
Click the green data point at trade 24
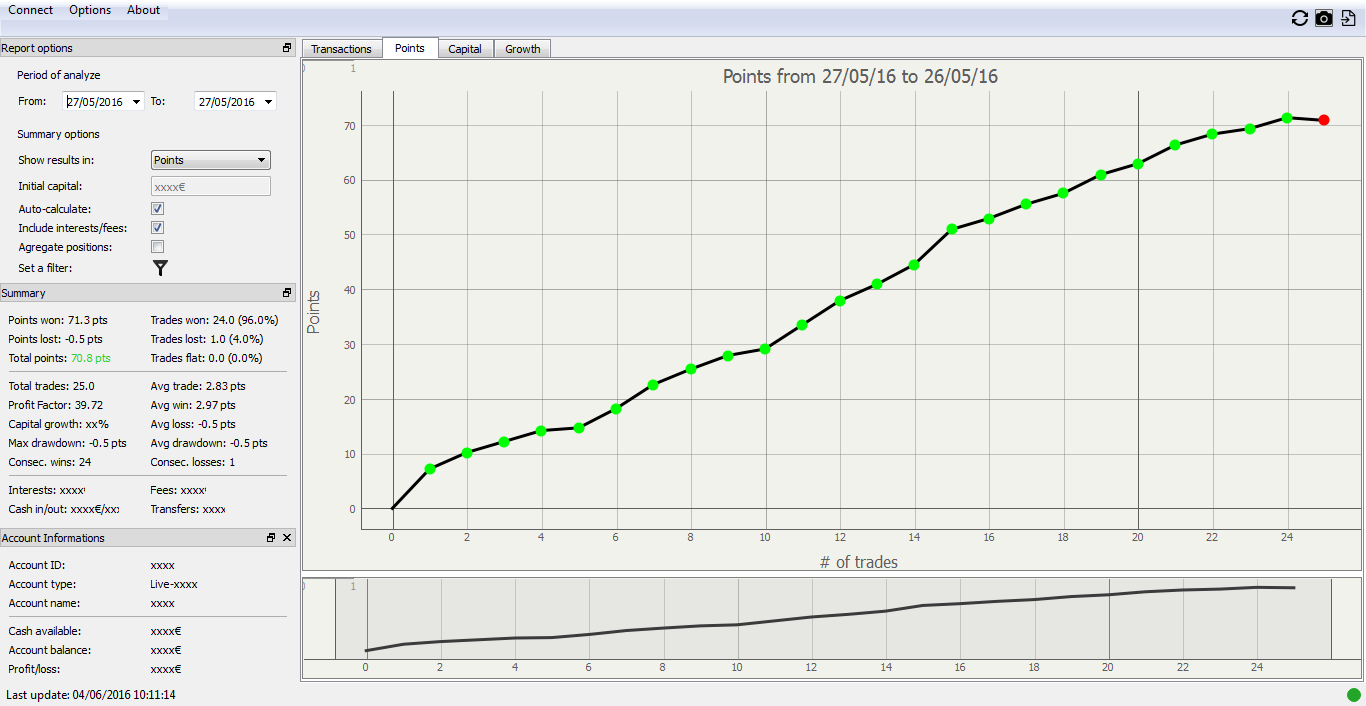(1287, 118)
